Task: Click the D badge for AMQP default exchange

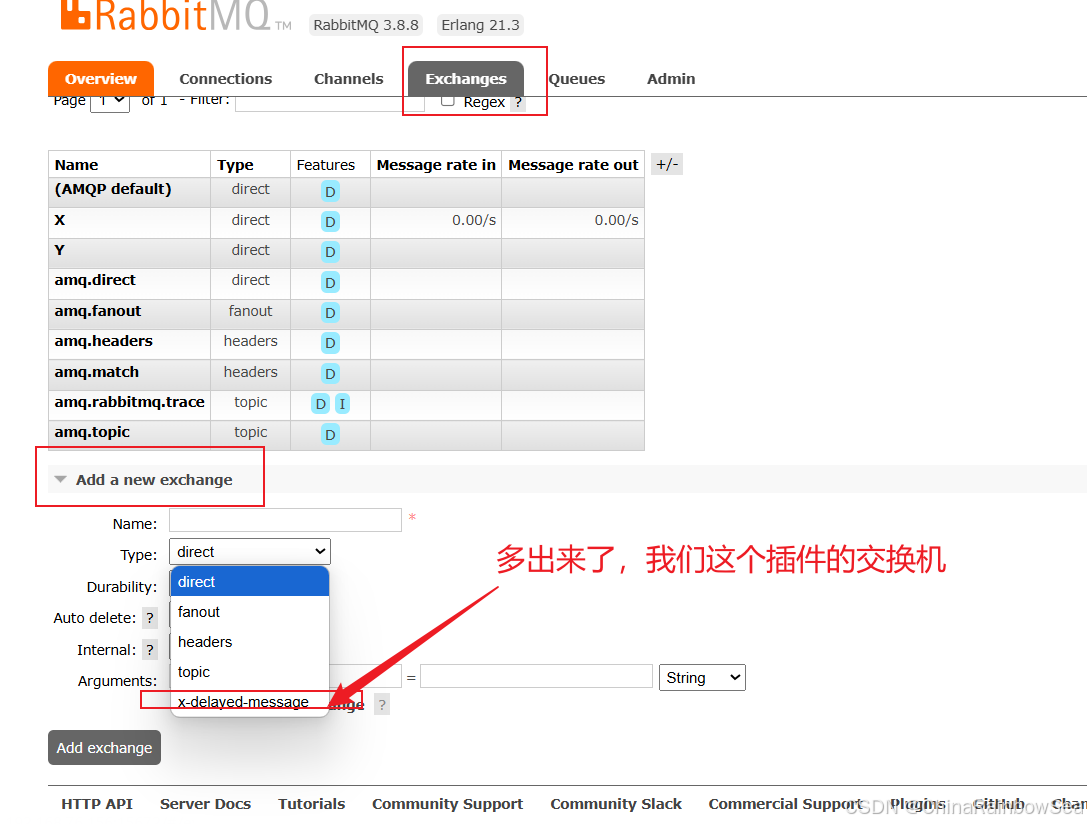Action: pos(330,191)
